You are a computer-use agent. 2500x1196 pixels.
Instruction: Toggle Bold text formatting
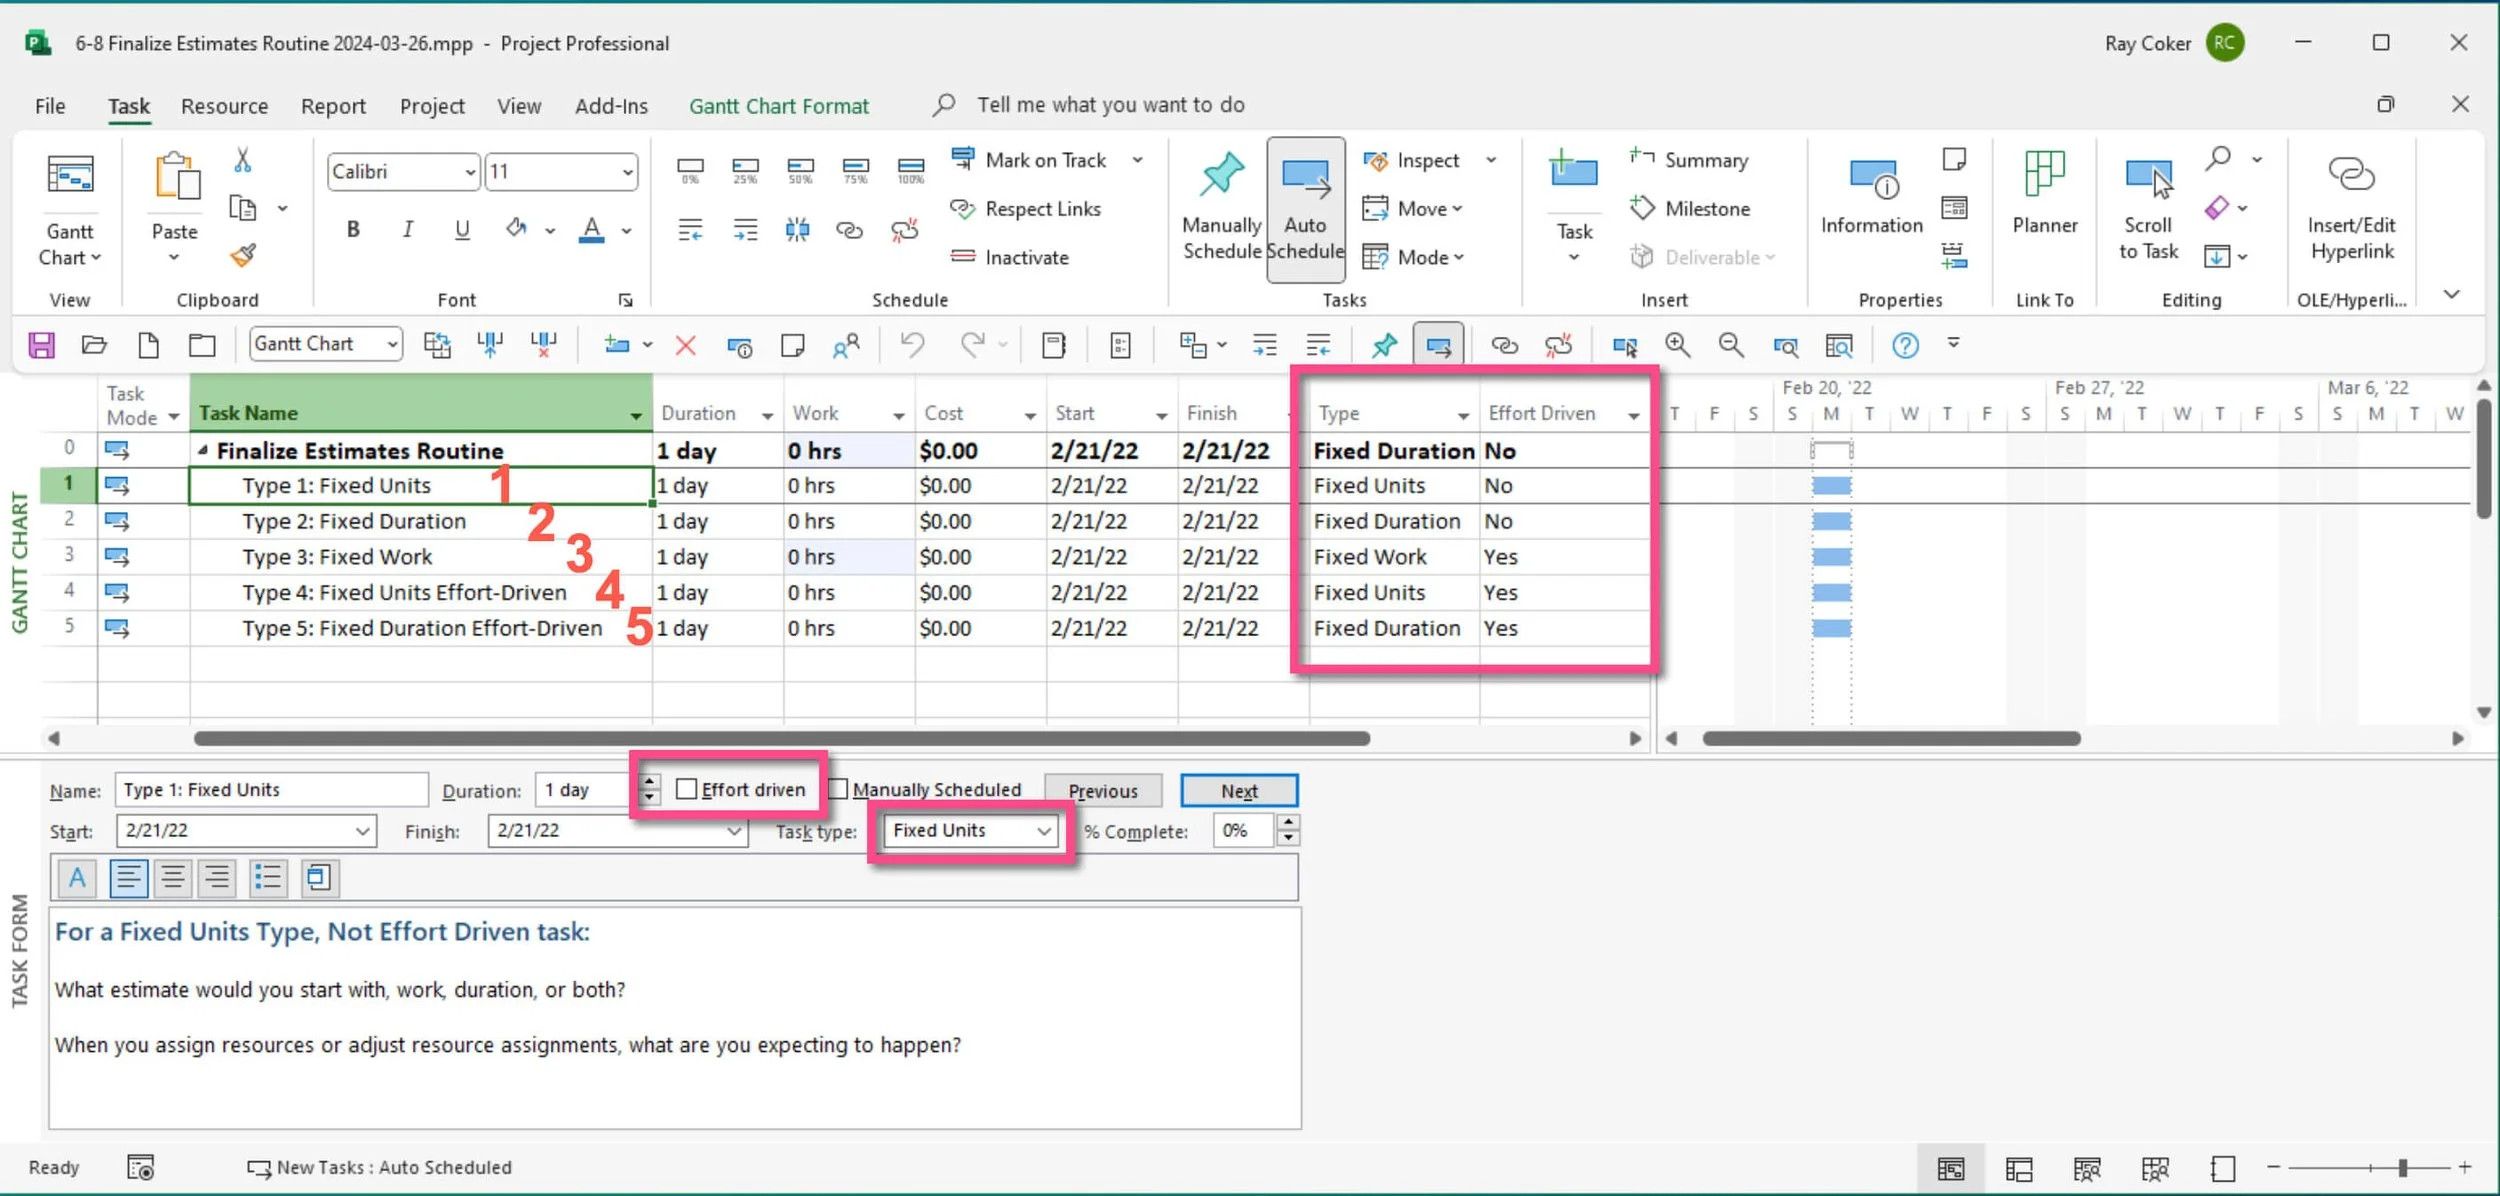(x=353, y=230)
